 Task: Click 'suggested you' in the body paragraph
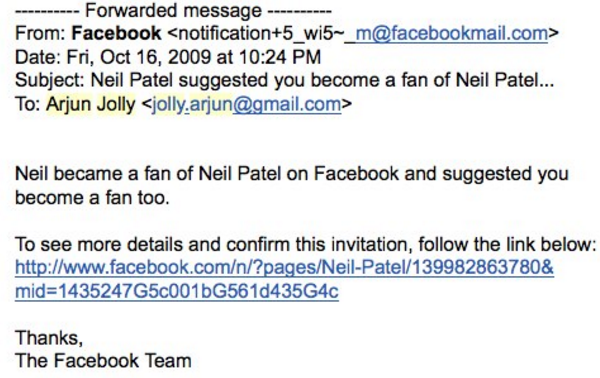coord(505,174)
